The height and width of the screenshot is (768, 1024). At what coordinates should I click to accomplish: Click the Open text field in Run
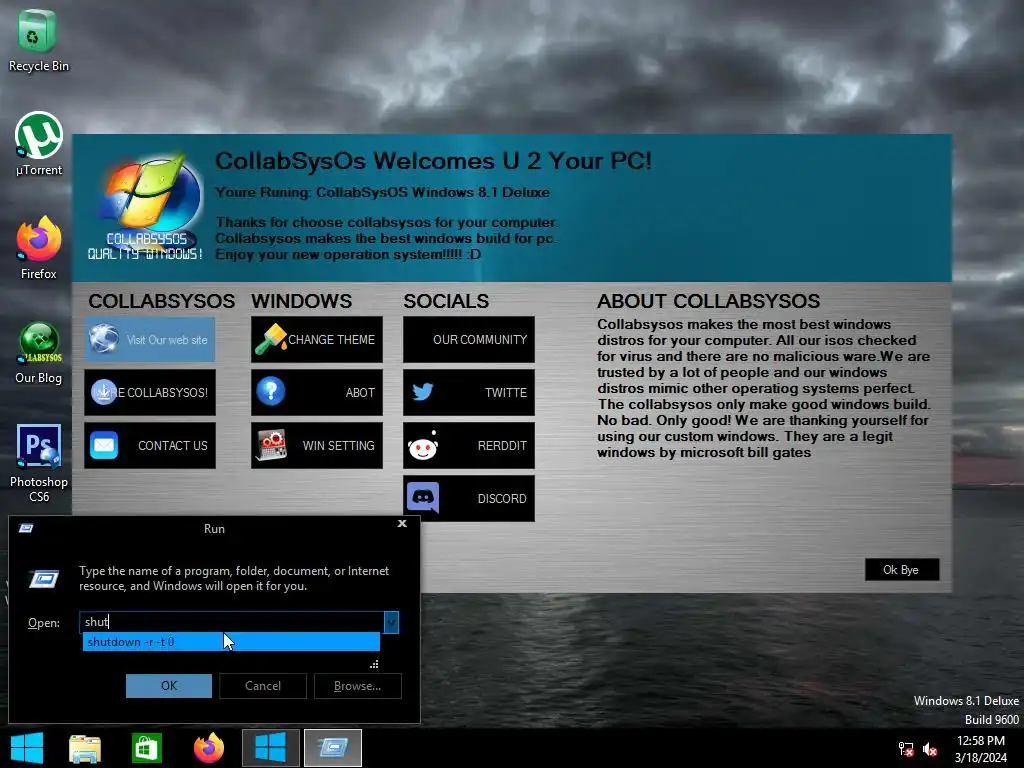(232, 622)
